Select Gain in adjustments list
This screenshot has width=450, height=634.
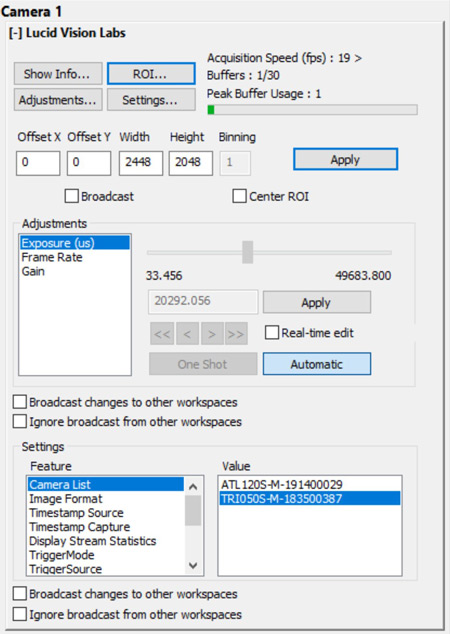[75, 271]
